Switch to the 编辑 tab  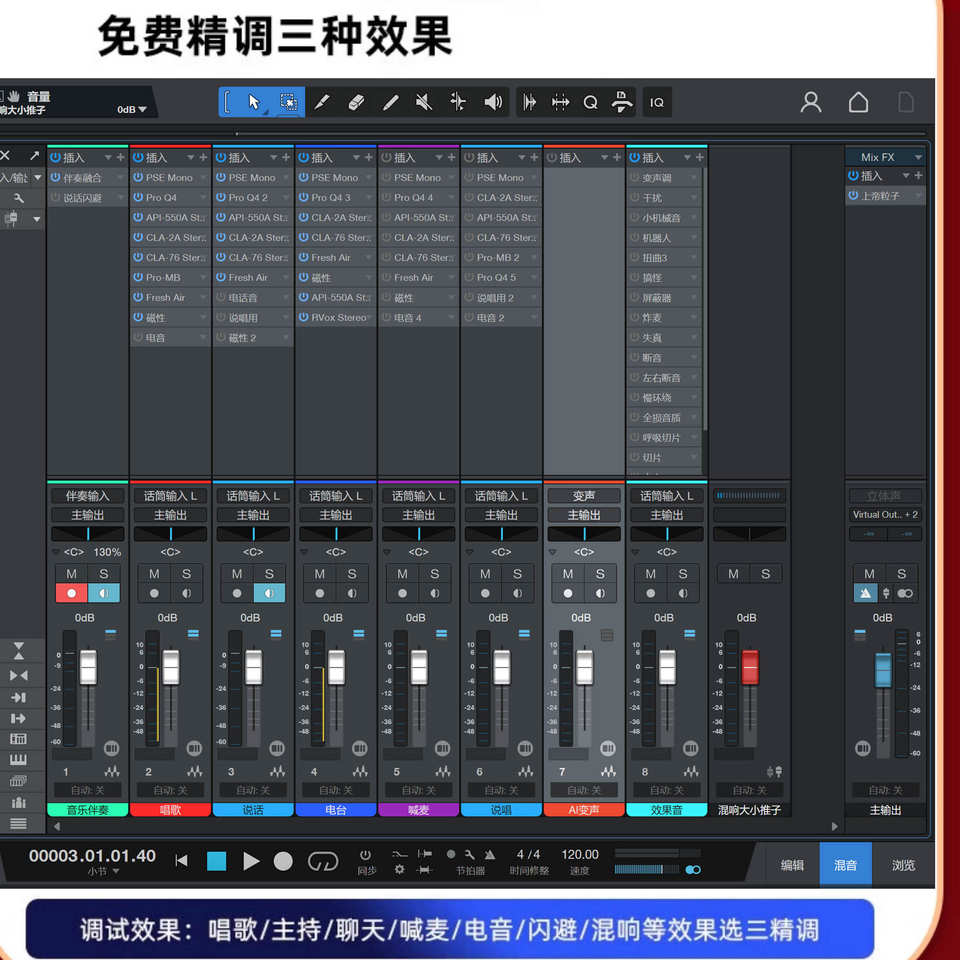792,865
